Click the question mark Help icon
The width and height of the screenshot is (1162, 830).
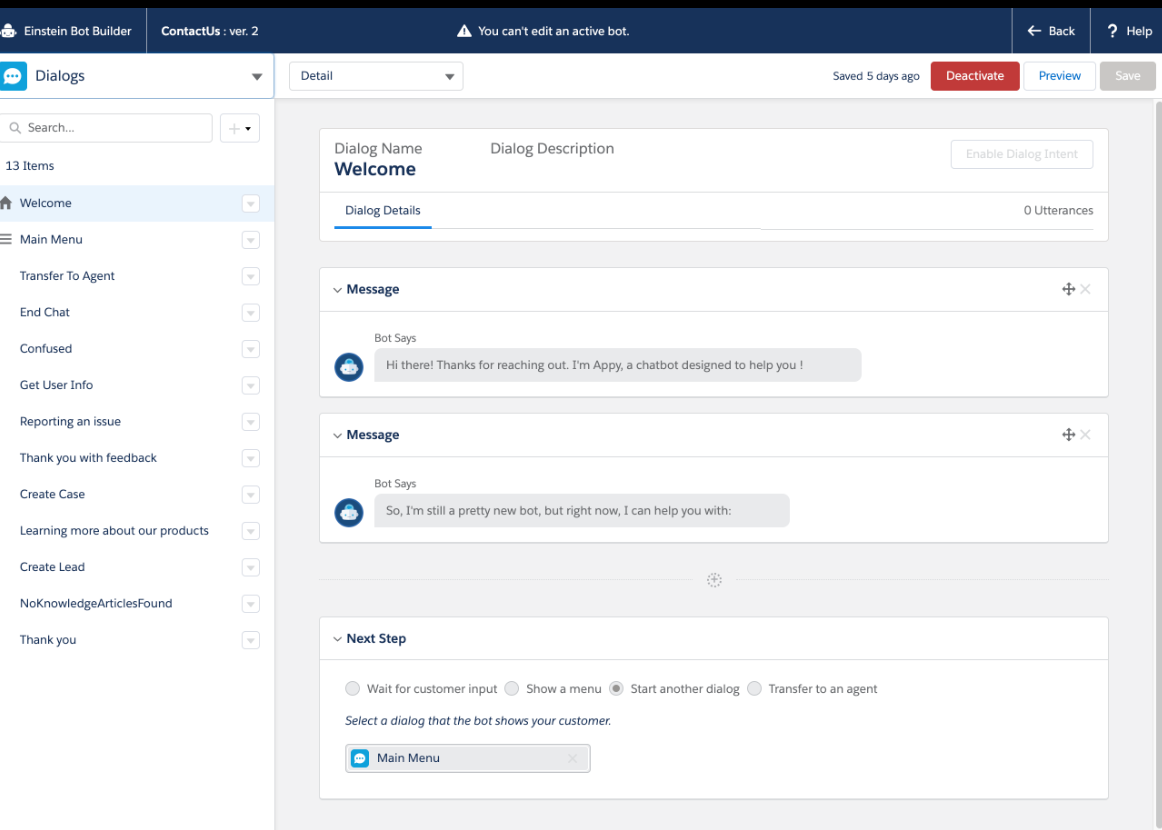(x=1112, y=31)
